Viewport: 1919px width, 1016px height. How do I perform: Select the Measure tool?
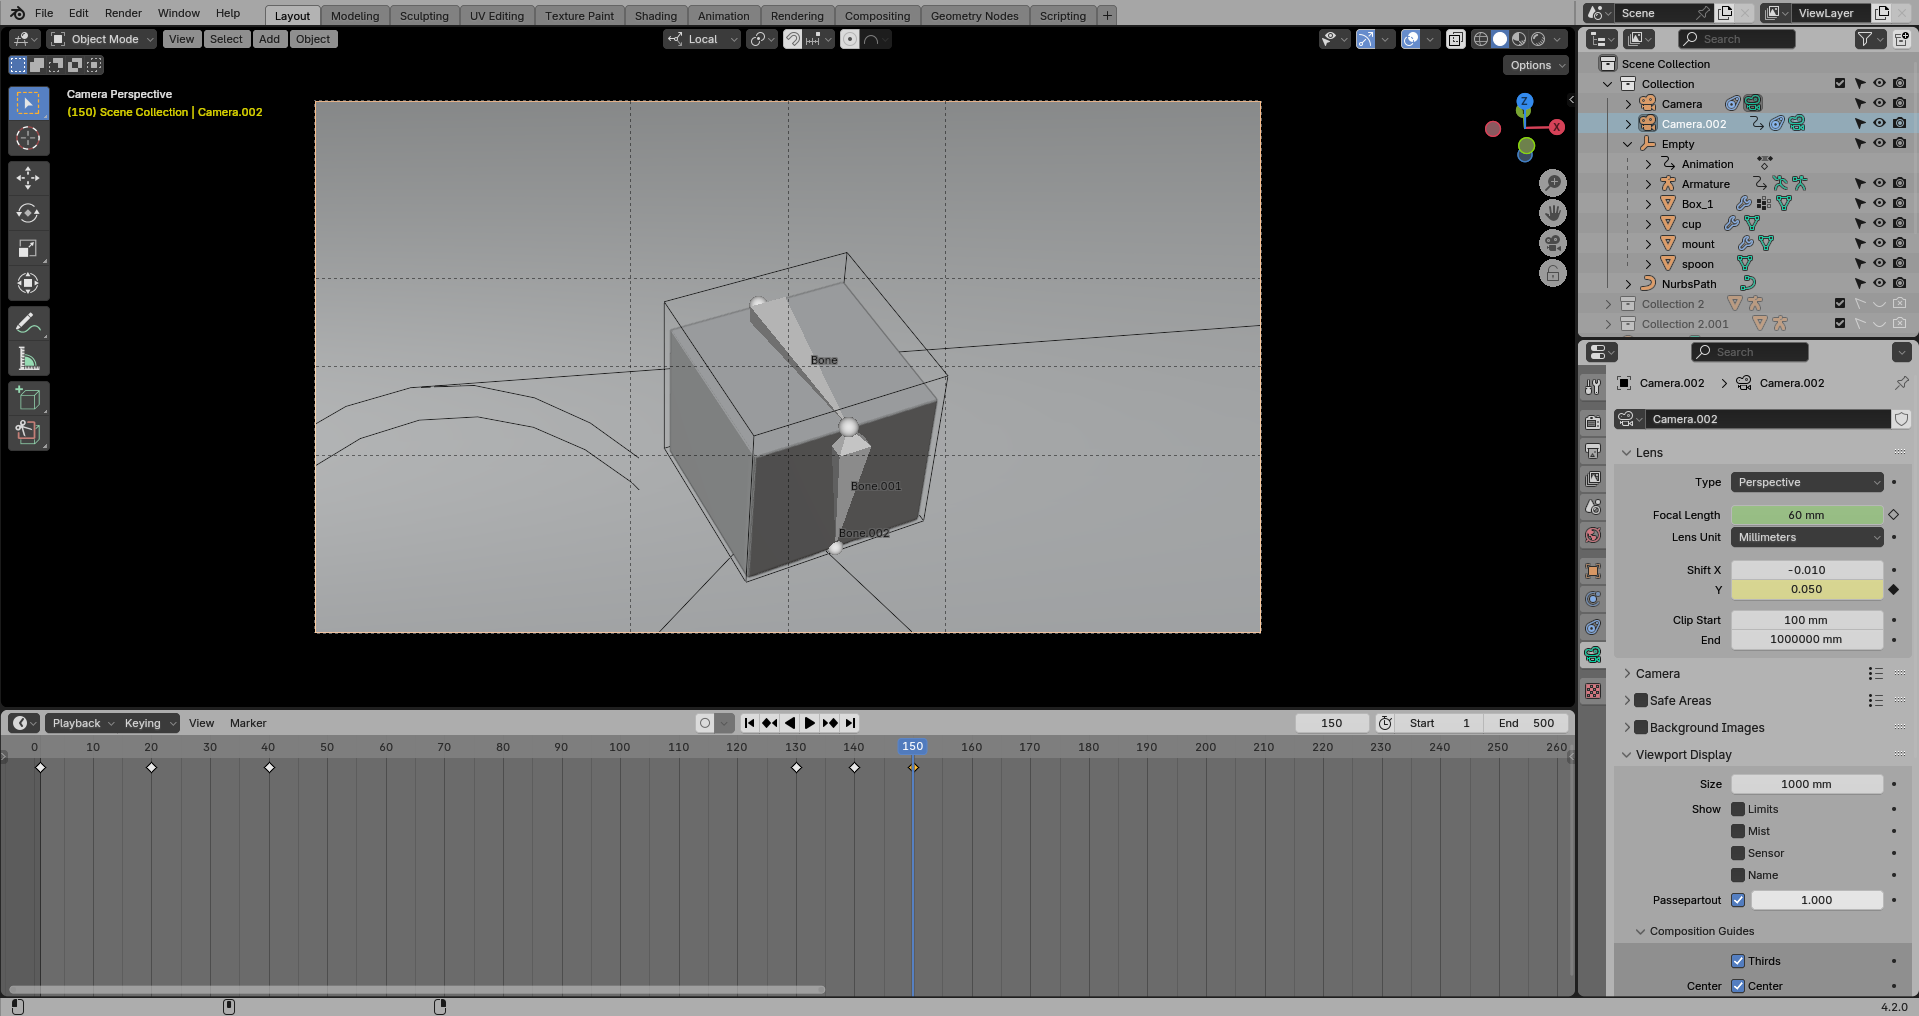28,359
